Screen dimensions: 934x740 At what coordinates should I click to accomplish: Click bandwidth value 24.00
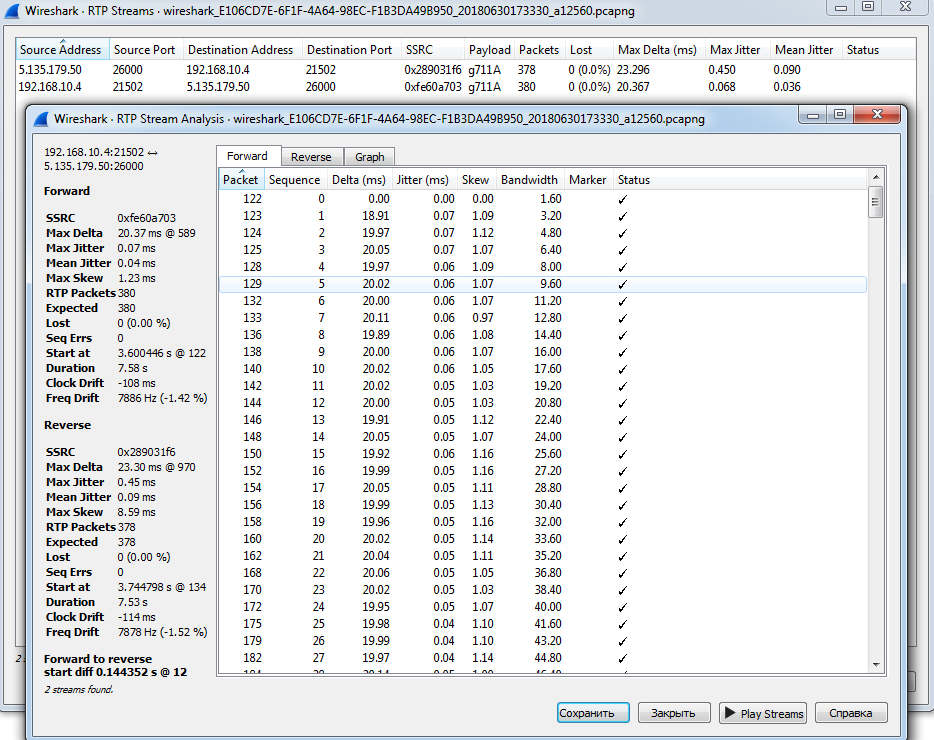[x=547, y=437]
